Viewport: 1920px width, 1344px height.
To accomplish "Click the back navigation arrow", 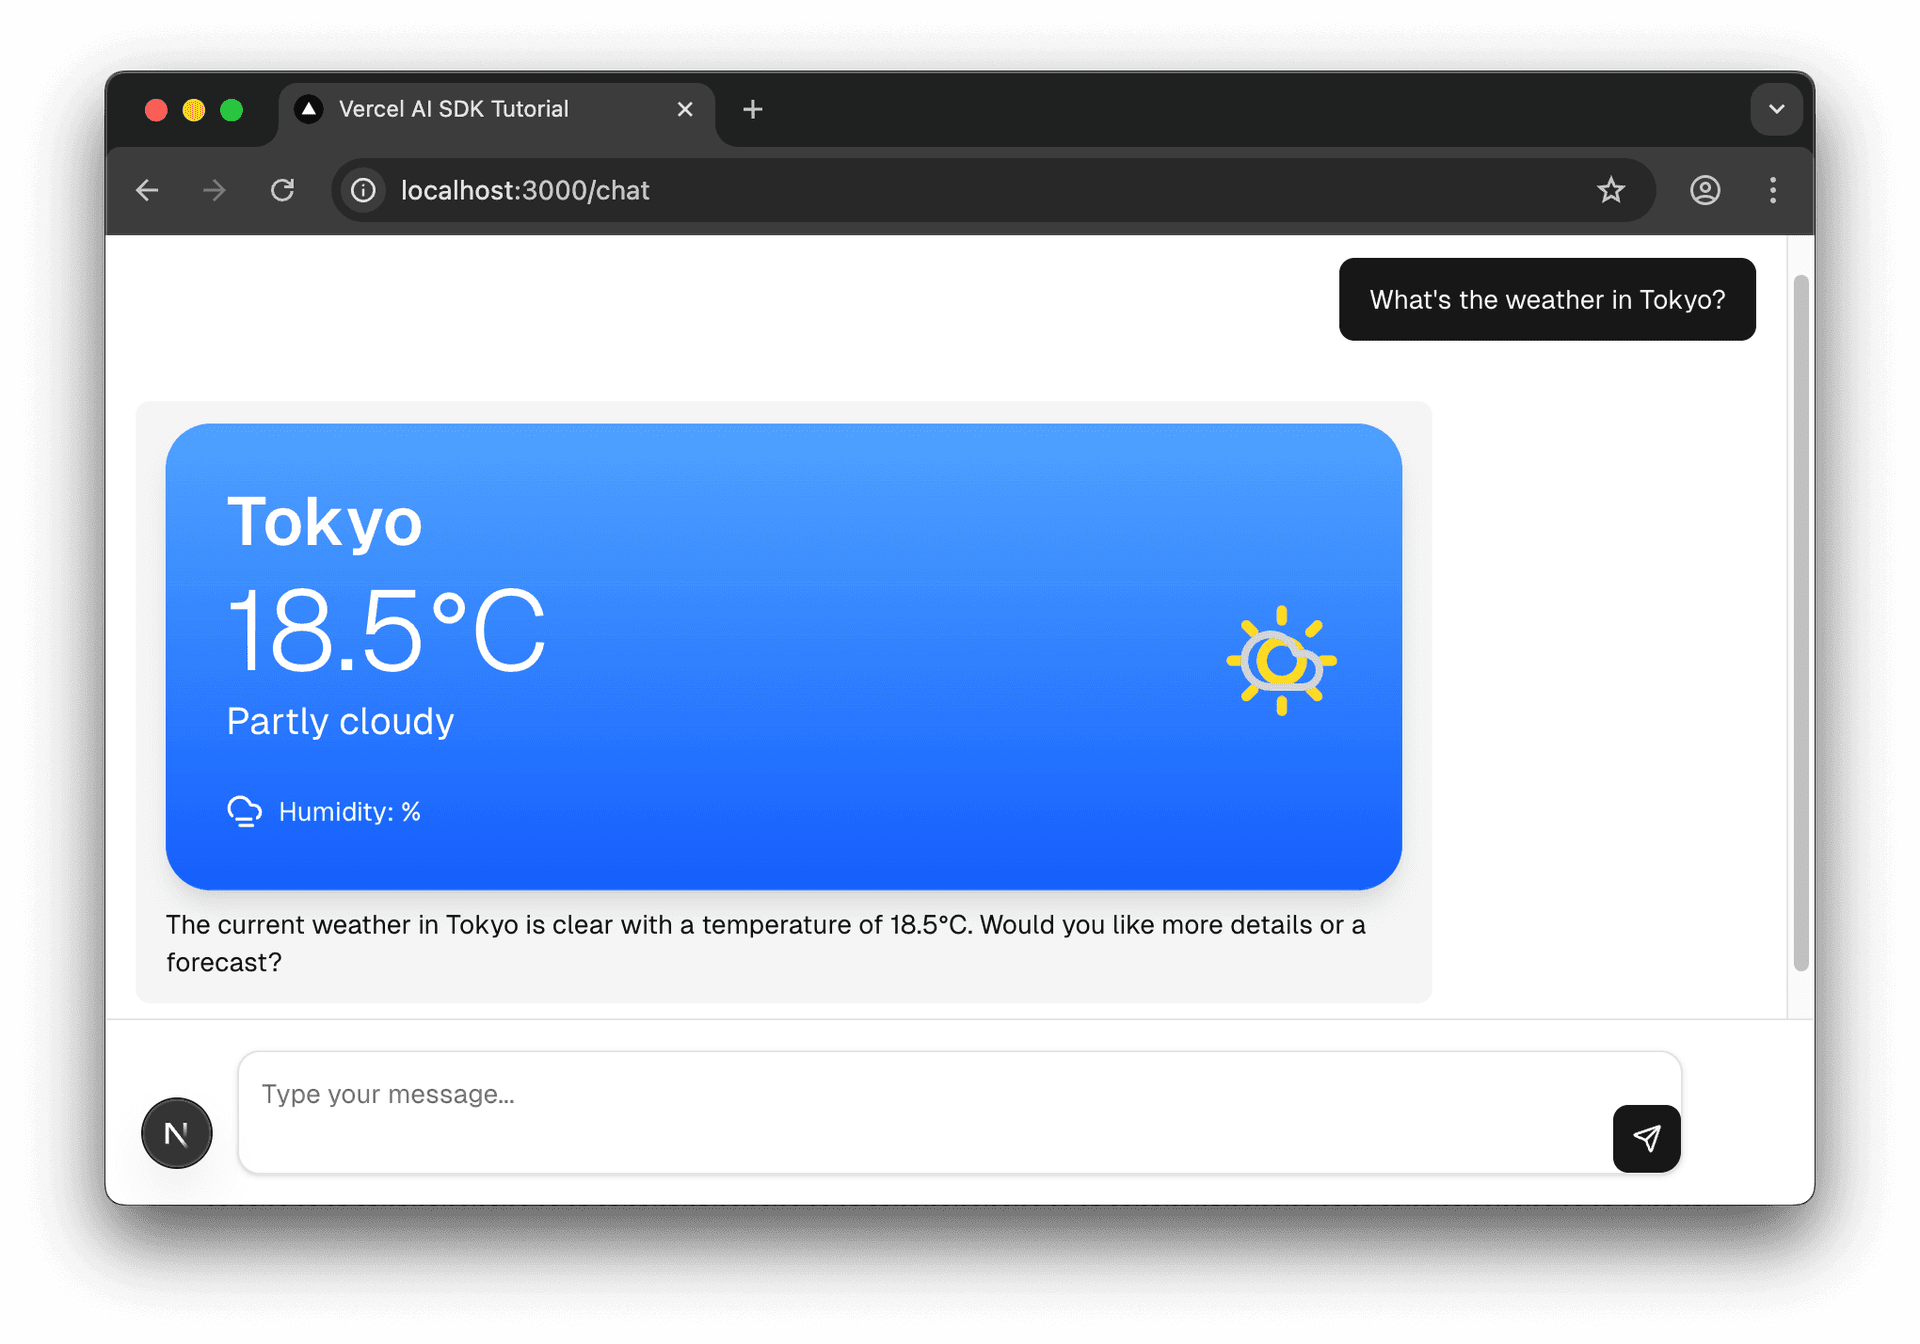I will pos(147,190).
